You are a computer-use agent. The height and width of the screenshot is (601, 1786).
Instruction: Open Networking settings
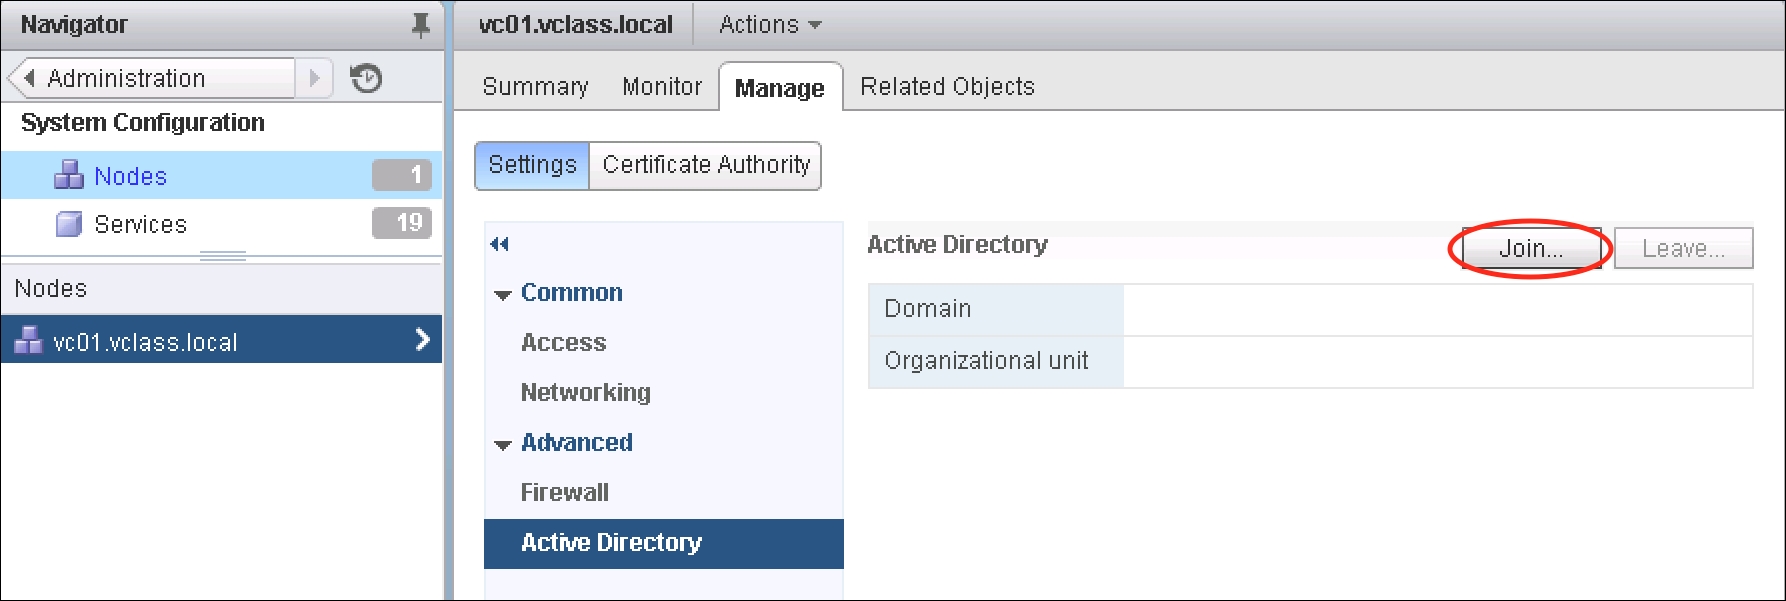586,392
